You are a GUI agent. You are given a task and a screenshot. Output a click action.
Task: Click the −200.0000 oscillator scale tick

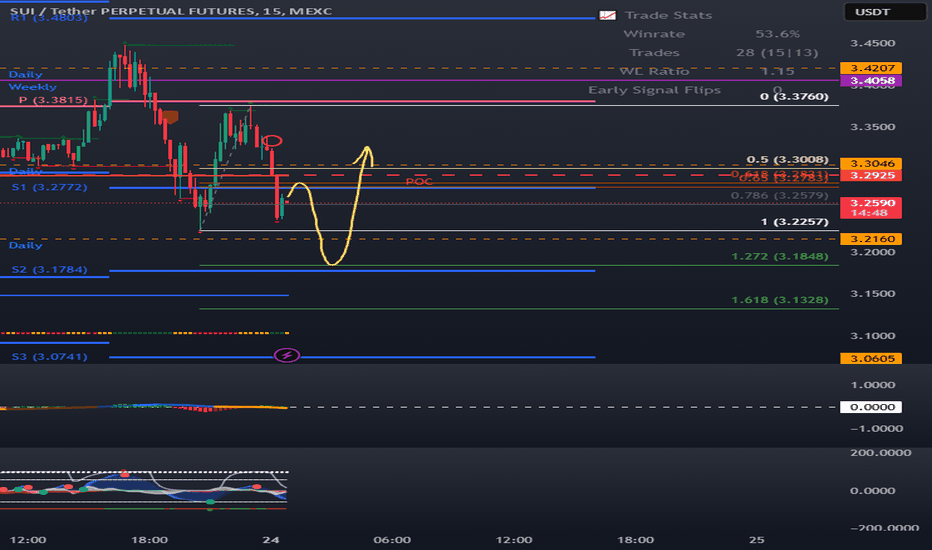(884, 527)
